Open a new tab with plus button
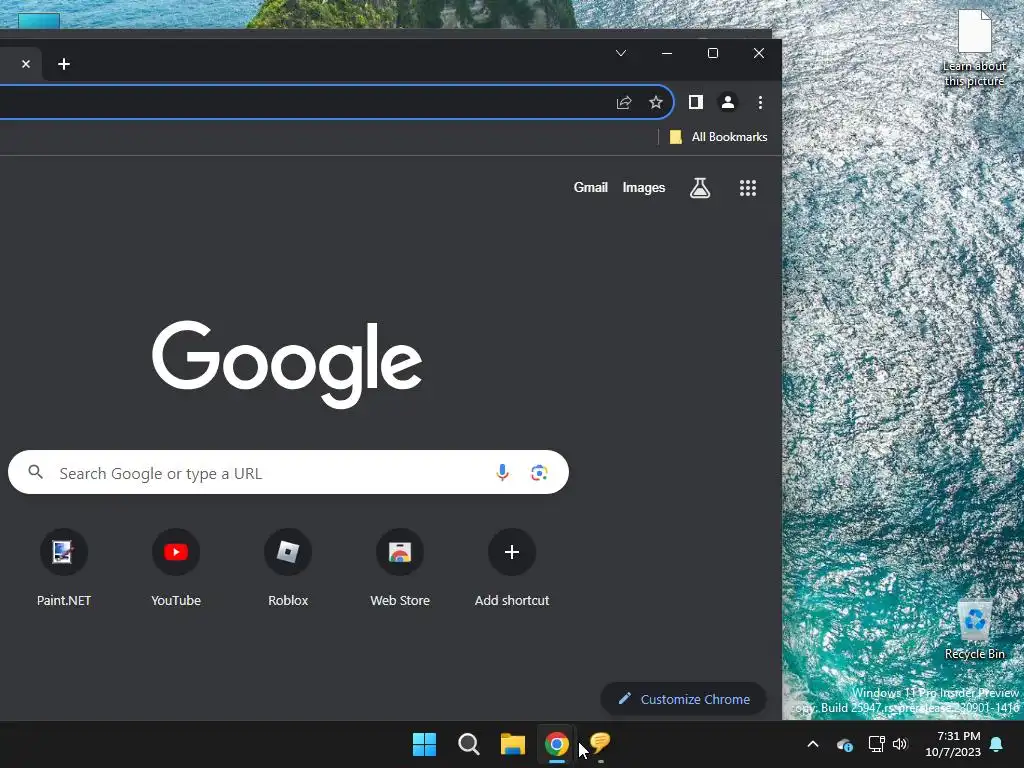1024x768 pixels. pos(64,64)
